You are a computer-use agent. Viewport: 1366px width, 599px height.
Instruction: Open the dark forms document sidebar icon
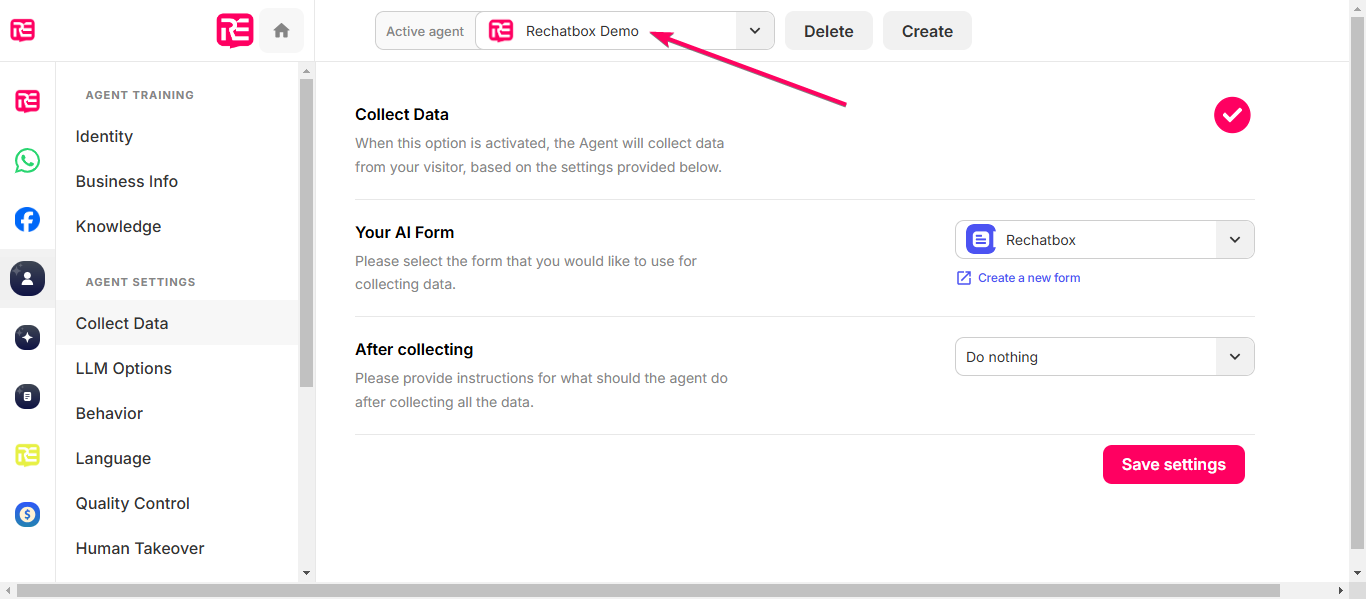[x=28, y=397]
